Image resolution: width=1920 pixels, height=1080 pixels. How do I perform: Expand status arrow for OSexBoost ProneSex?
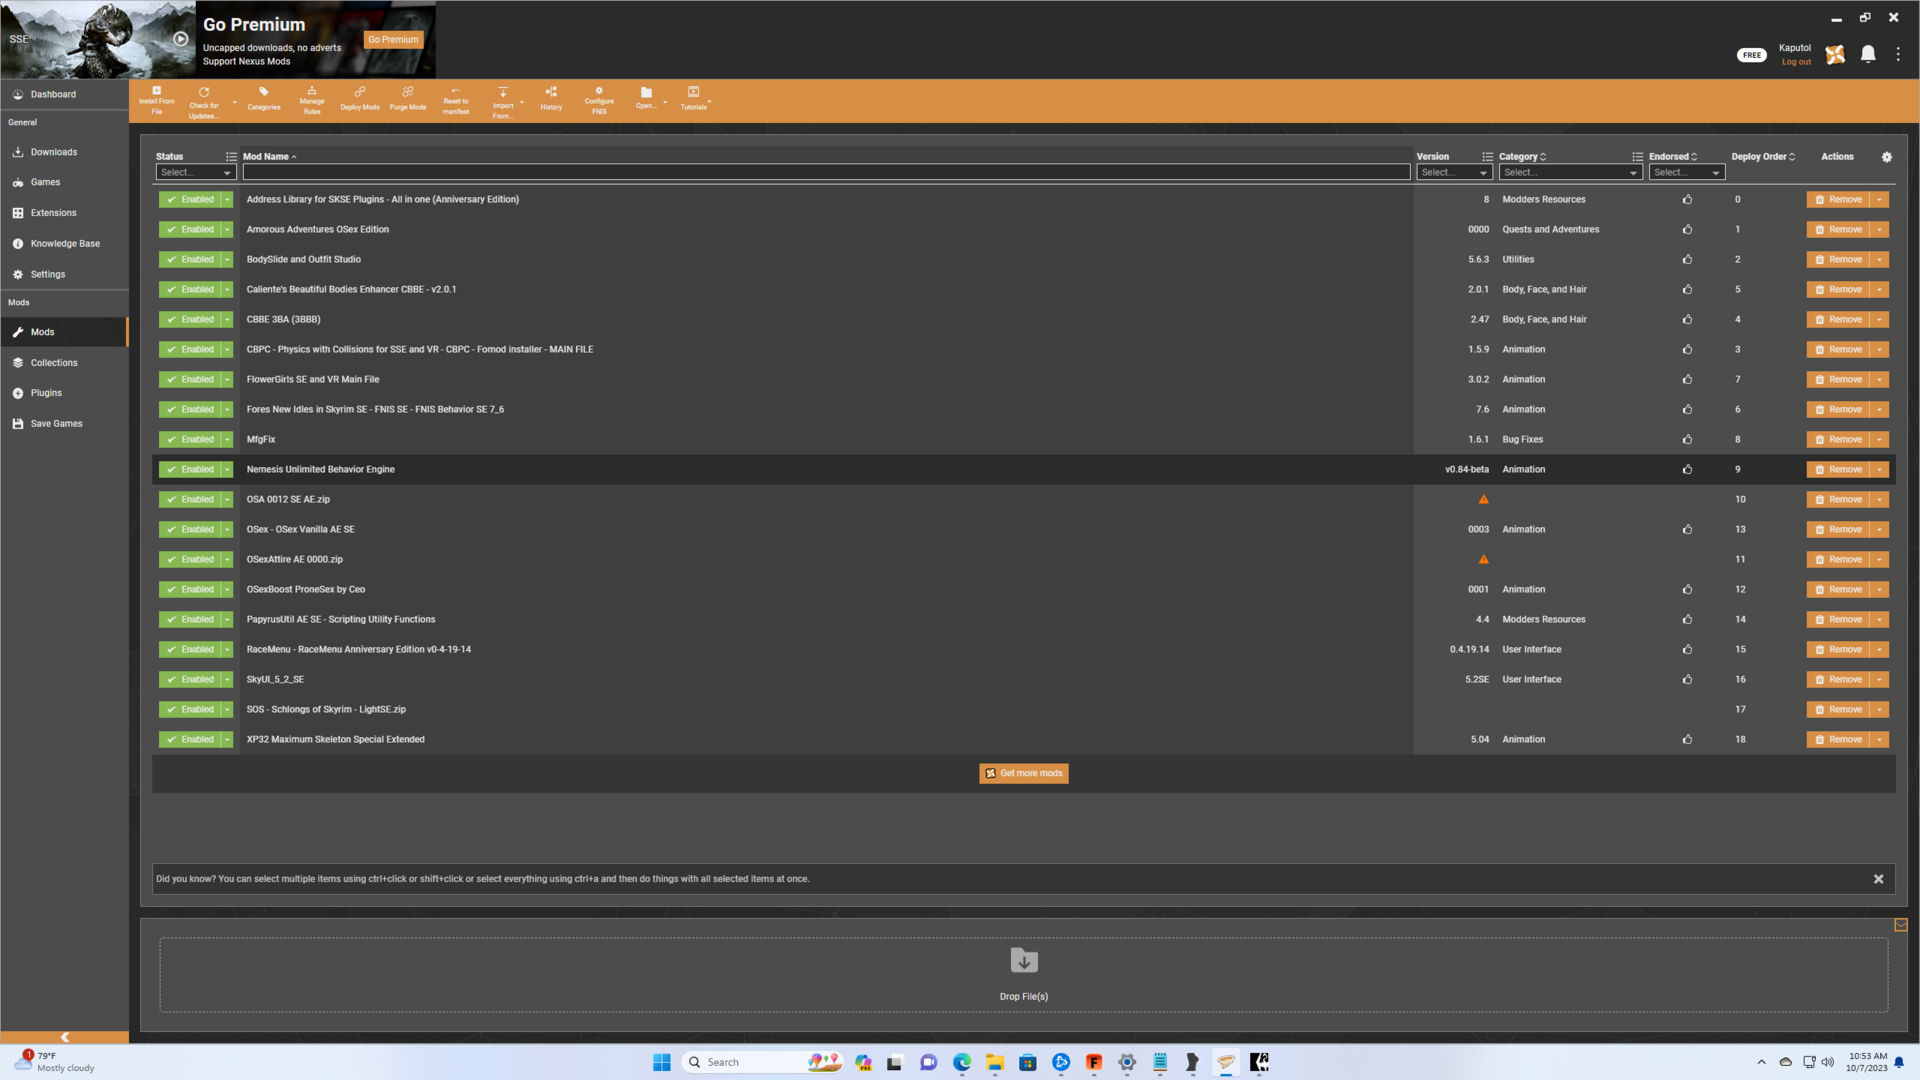227,589
